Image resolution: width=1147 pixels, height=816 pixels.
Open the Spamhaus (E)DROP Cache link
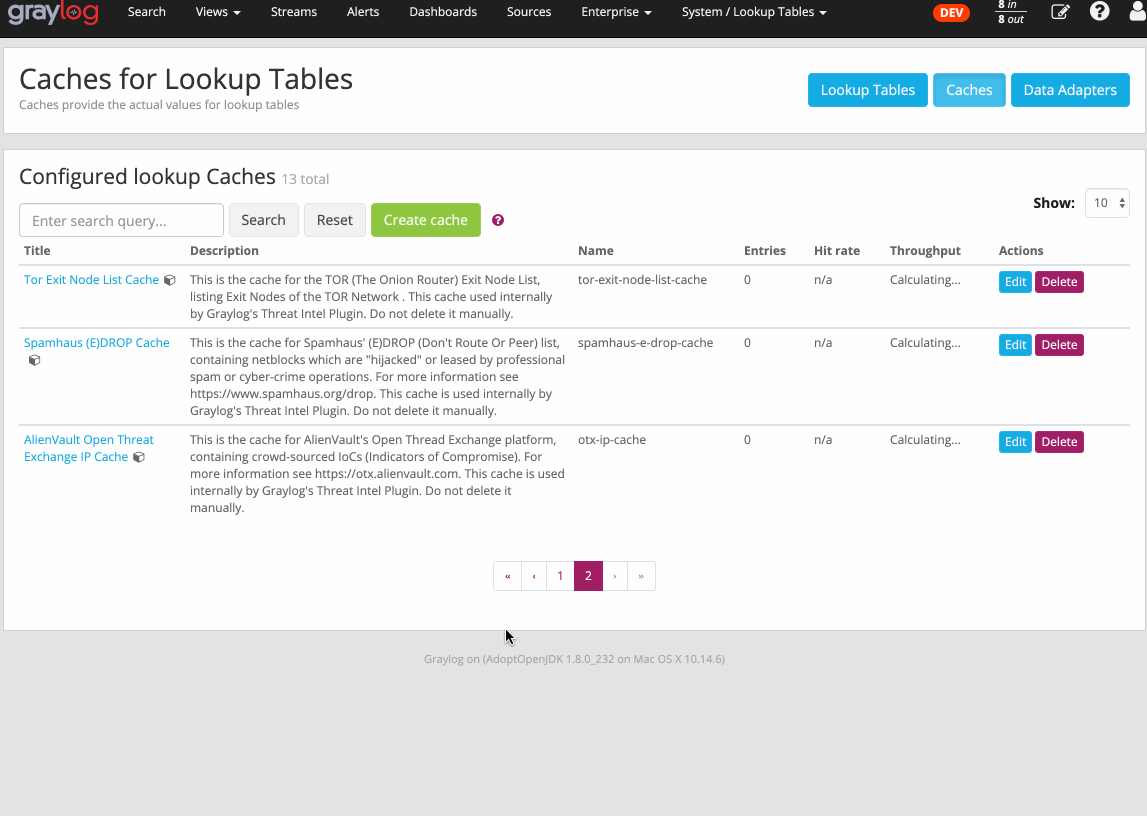[x=97, y=343]
